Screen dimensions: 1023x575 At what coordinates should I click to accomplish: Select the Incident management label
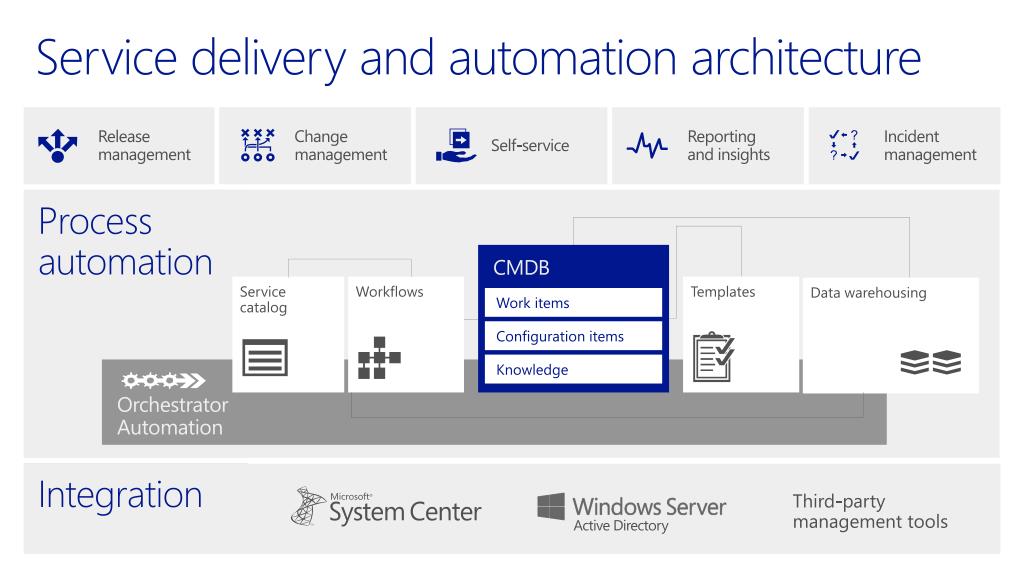click(x=930, y=146)
